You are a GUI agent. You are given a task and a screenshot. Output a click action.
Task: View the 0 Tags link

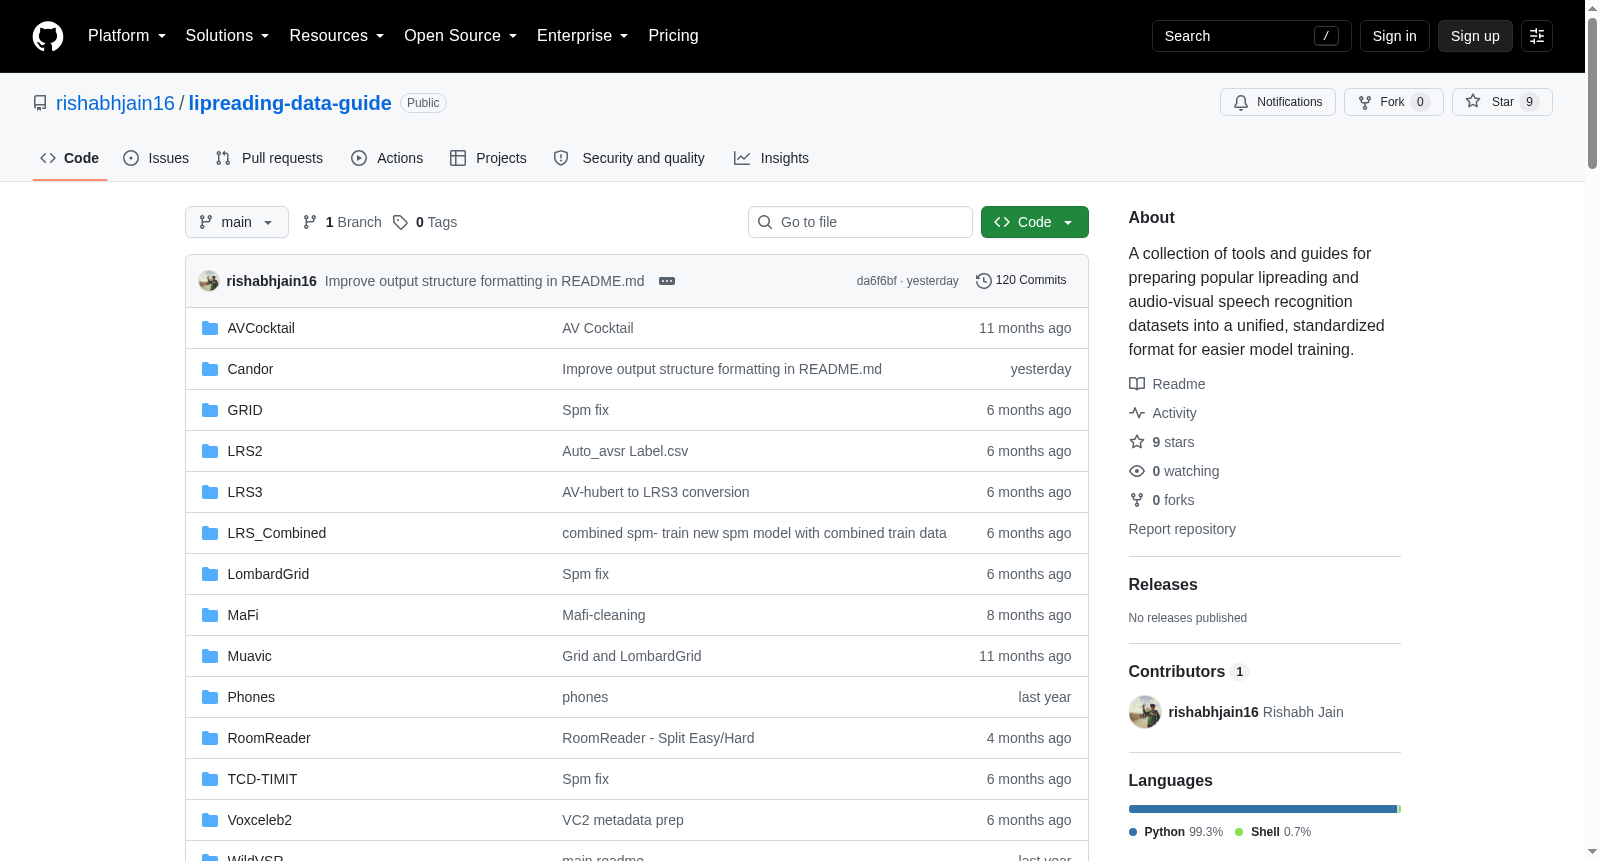pos(425,222)
